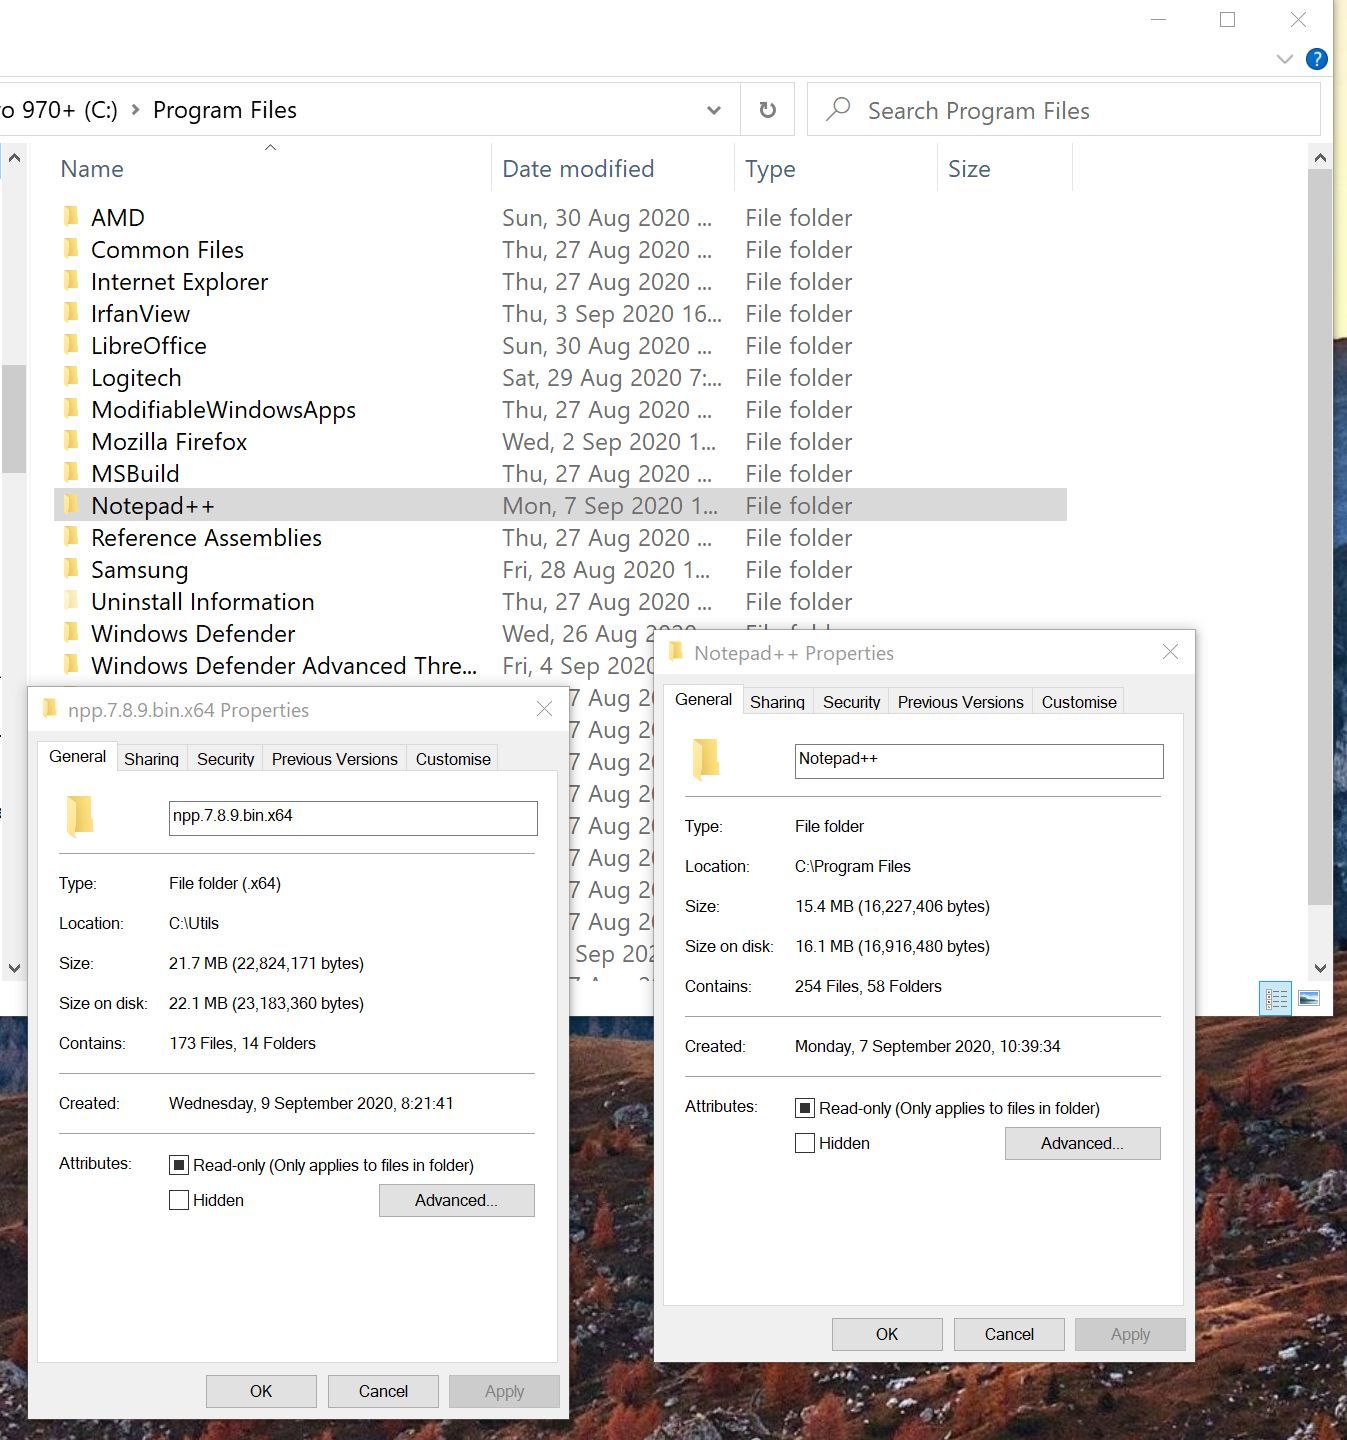Click OK in Notepad++ Properties

tap(887, 1334)
